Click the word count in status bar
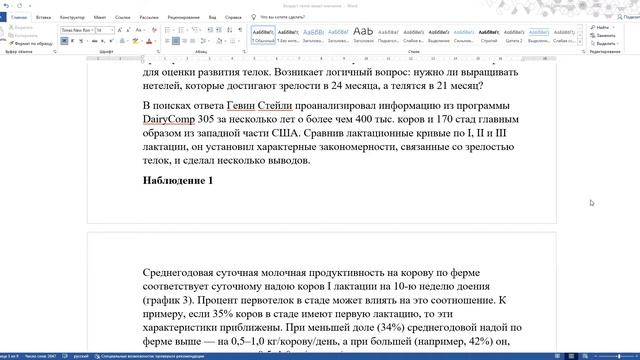The height and width of the screenshot is (360, 640). coord(40,356)
